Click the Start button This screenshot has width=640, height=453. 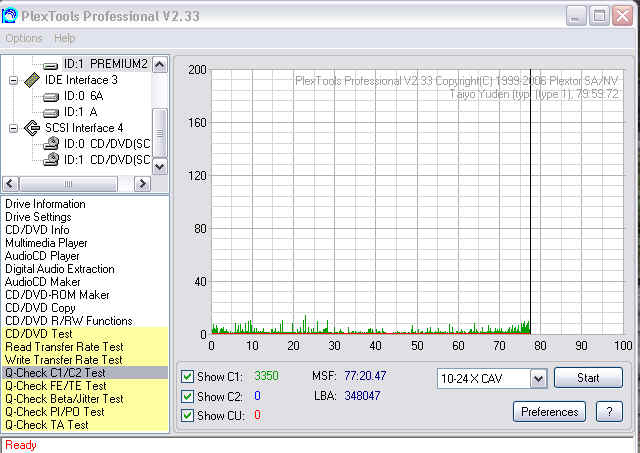point(588,378)
